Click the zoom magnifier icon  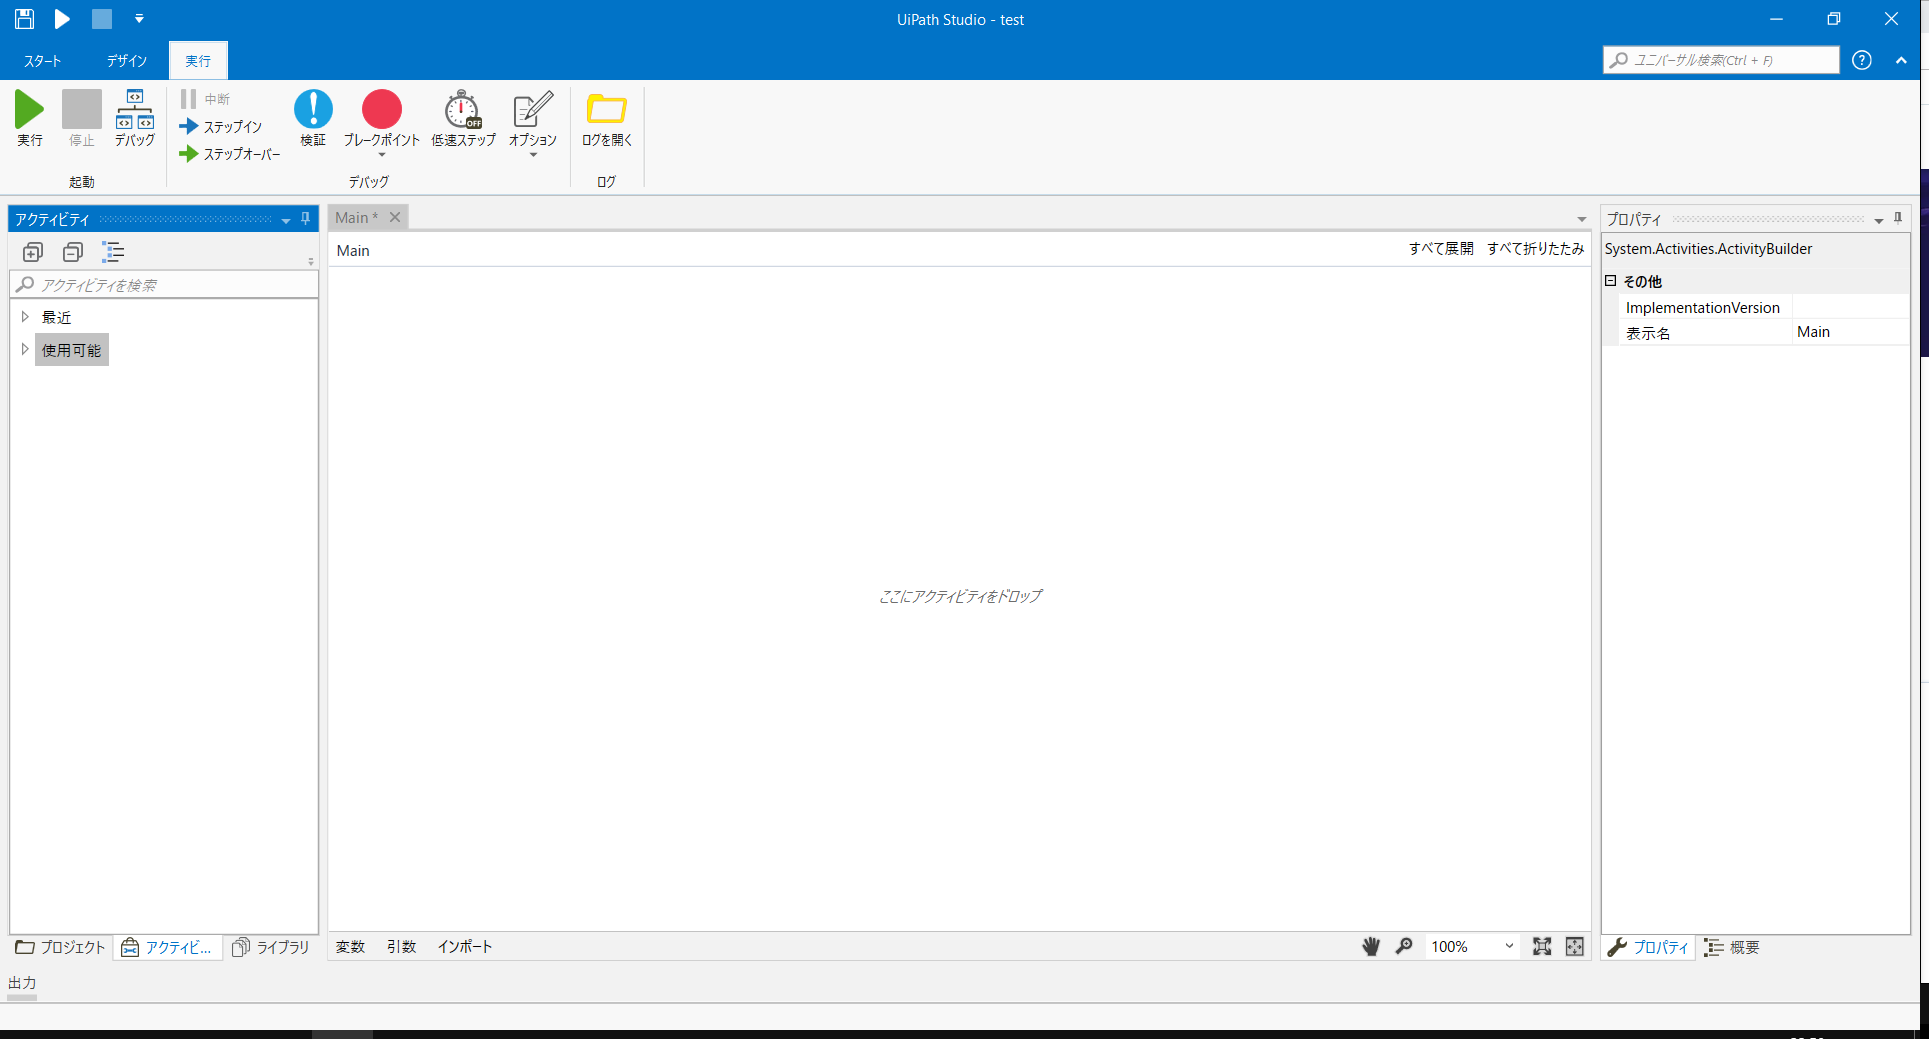coord(1404,946)
